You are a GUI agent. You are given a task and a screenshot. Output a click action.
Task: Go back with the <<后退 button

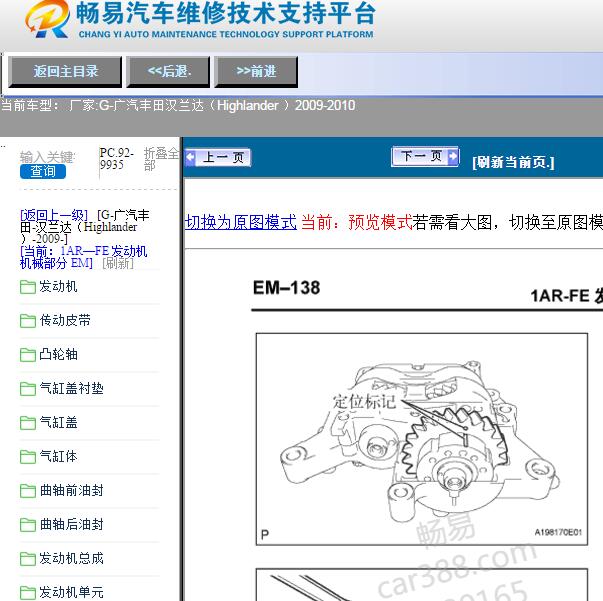[168, 72]
